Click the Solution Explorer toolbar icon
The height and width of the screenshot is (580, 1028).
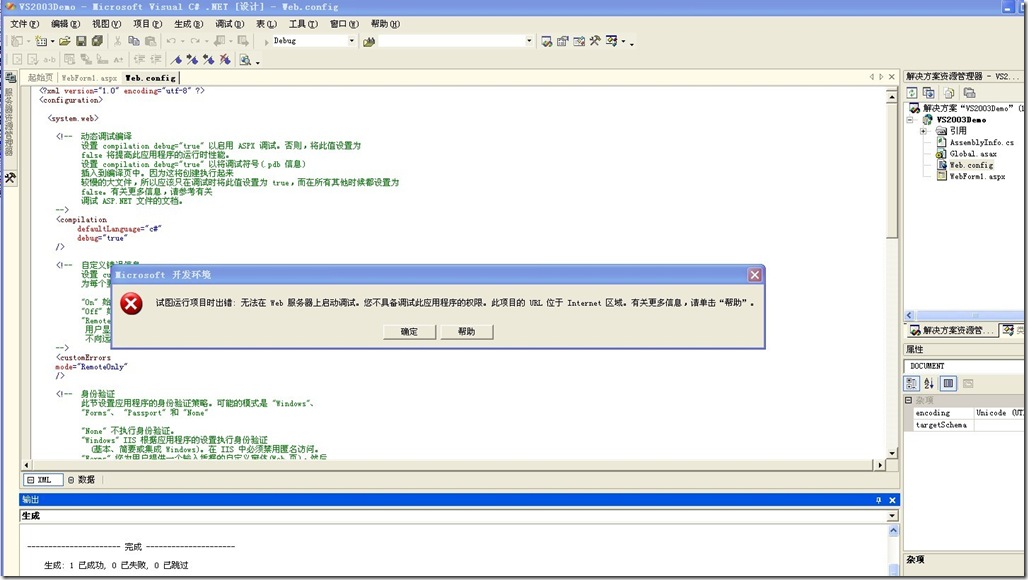coord(547,41)
